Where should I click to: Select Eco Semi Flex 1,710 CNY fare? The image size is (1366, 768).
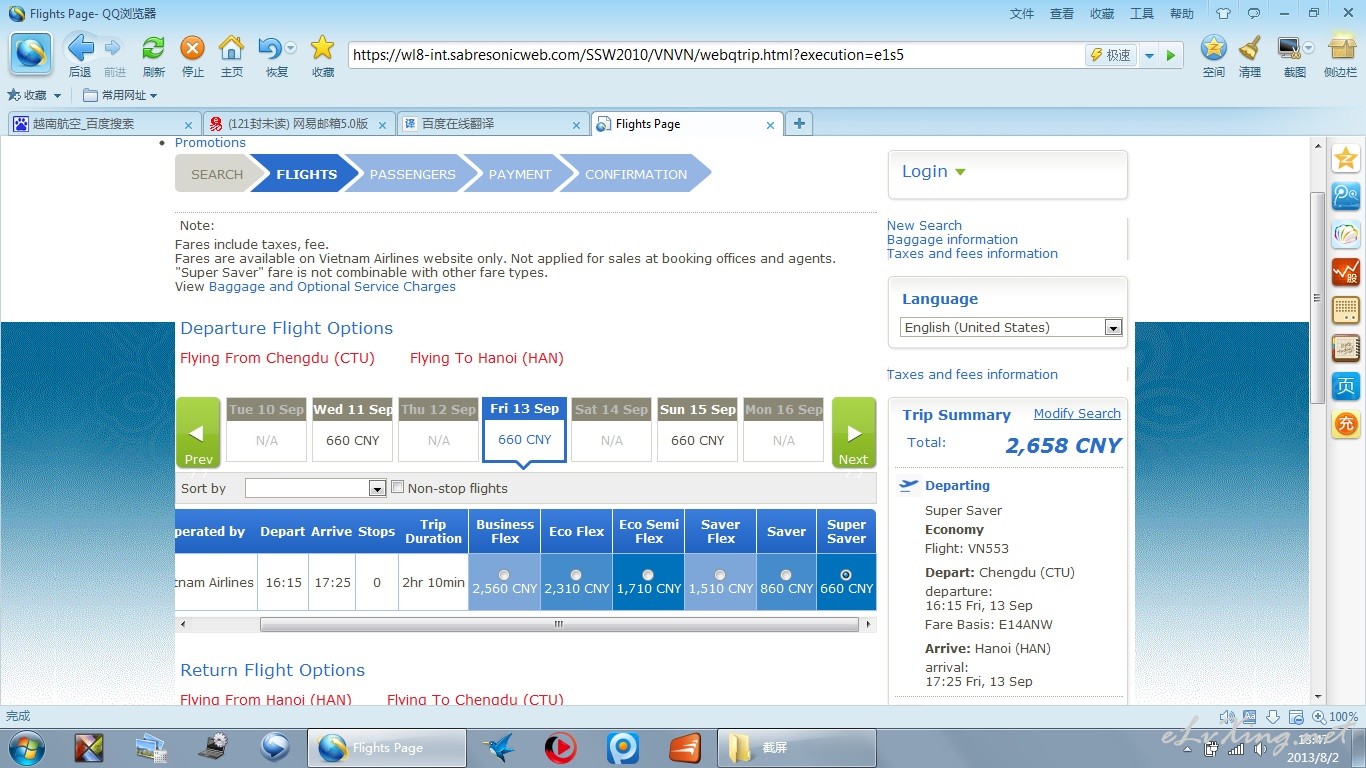click(x=648, y=575)
